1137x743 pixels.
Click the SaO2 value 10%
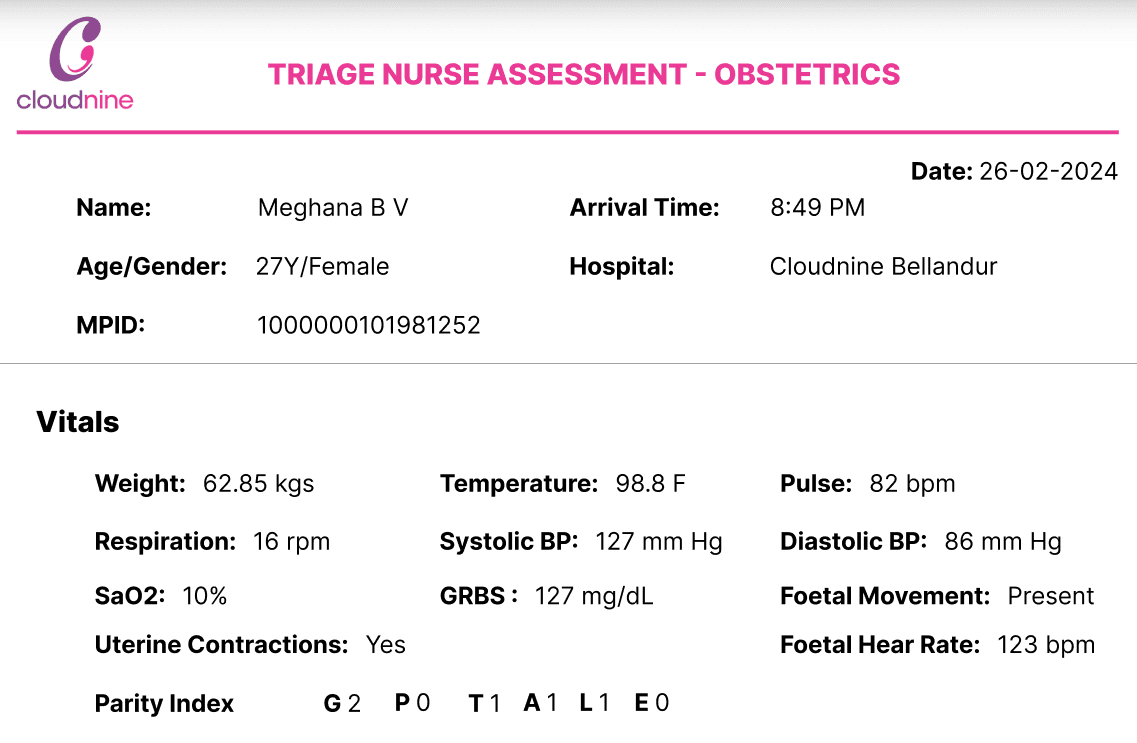pos(204,596)
